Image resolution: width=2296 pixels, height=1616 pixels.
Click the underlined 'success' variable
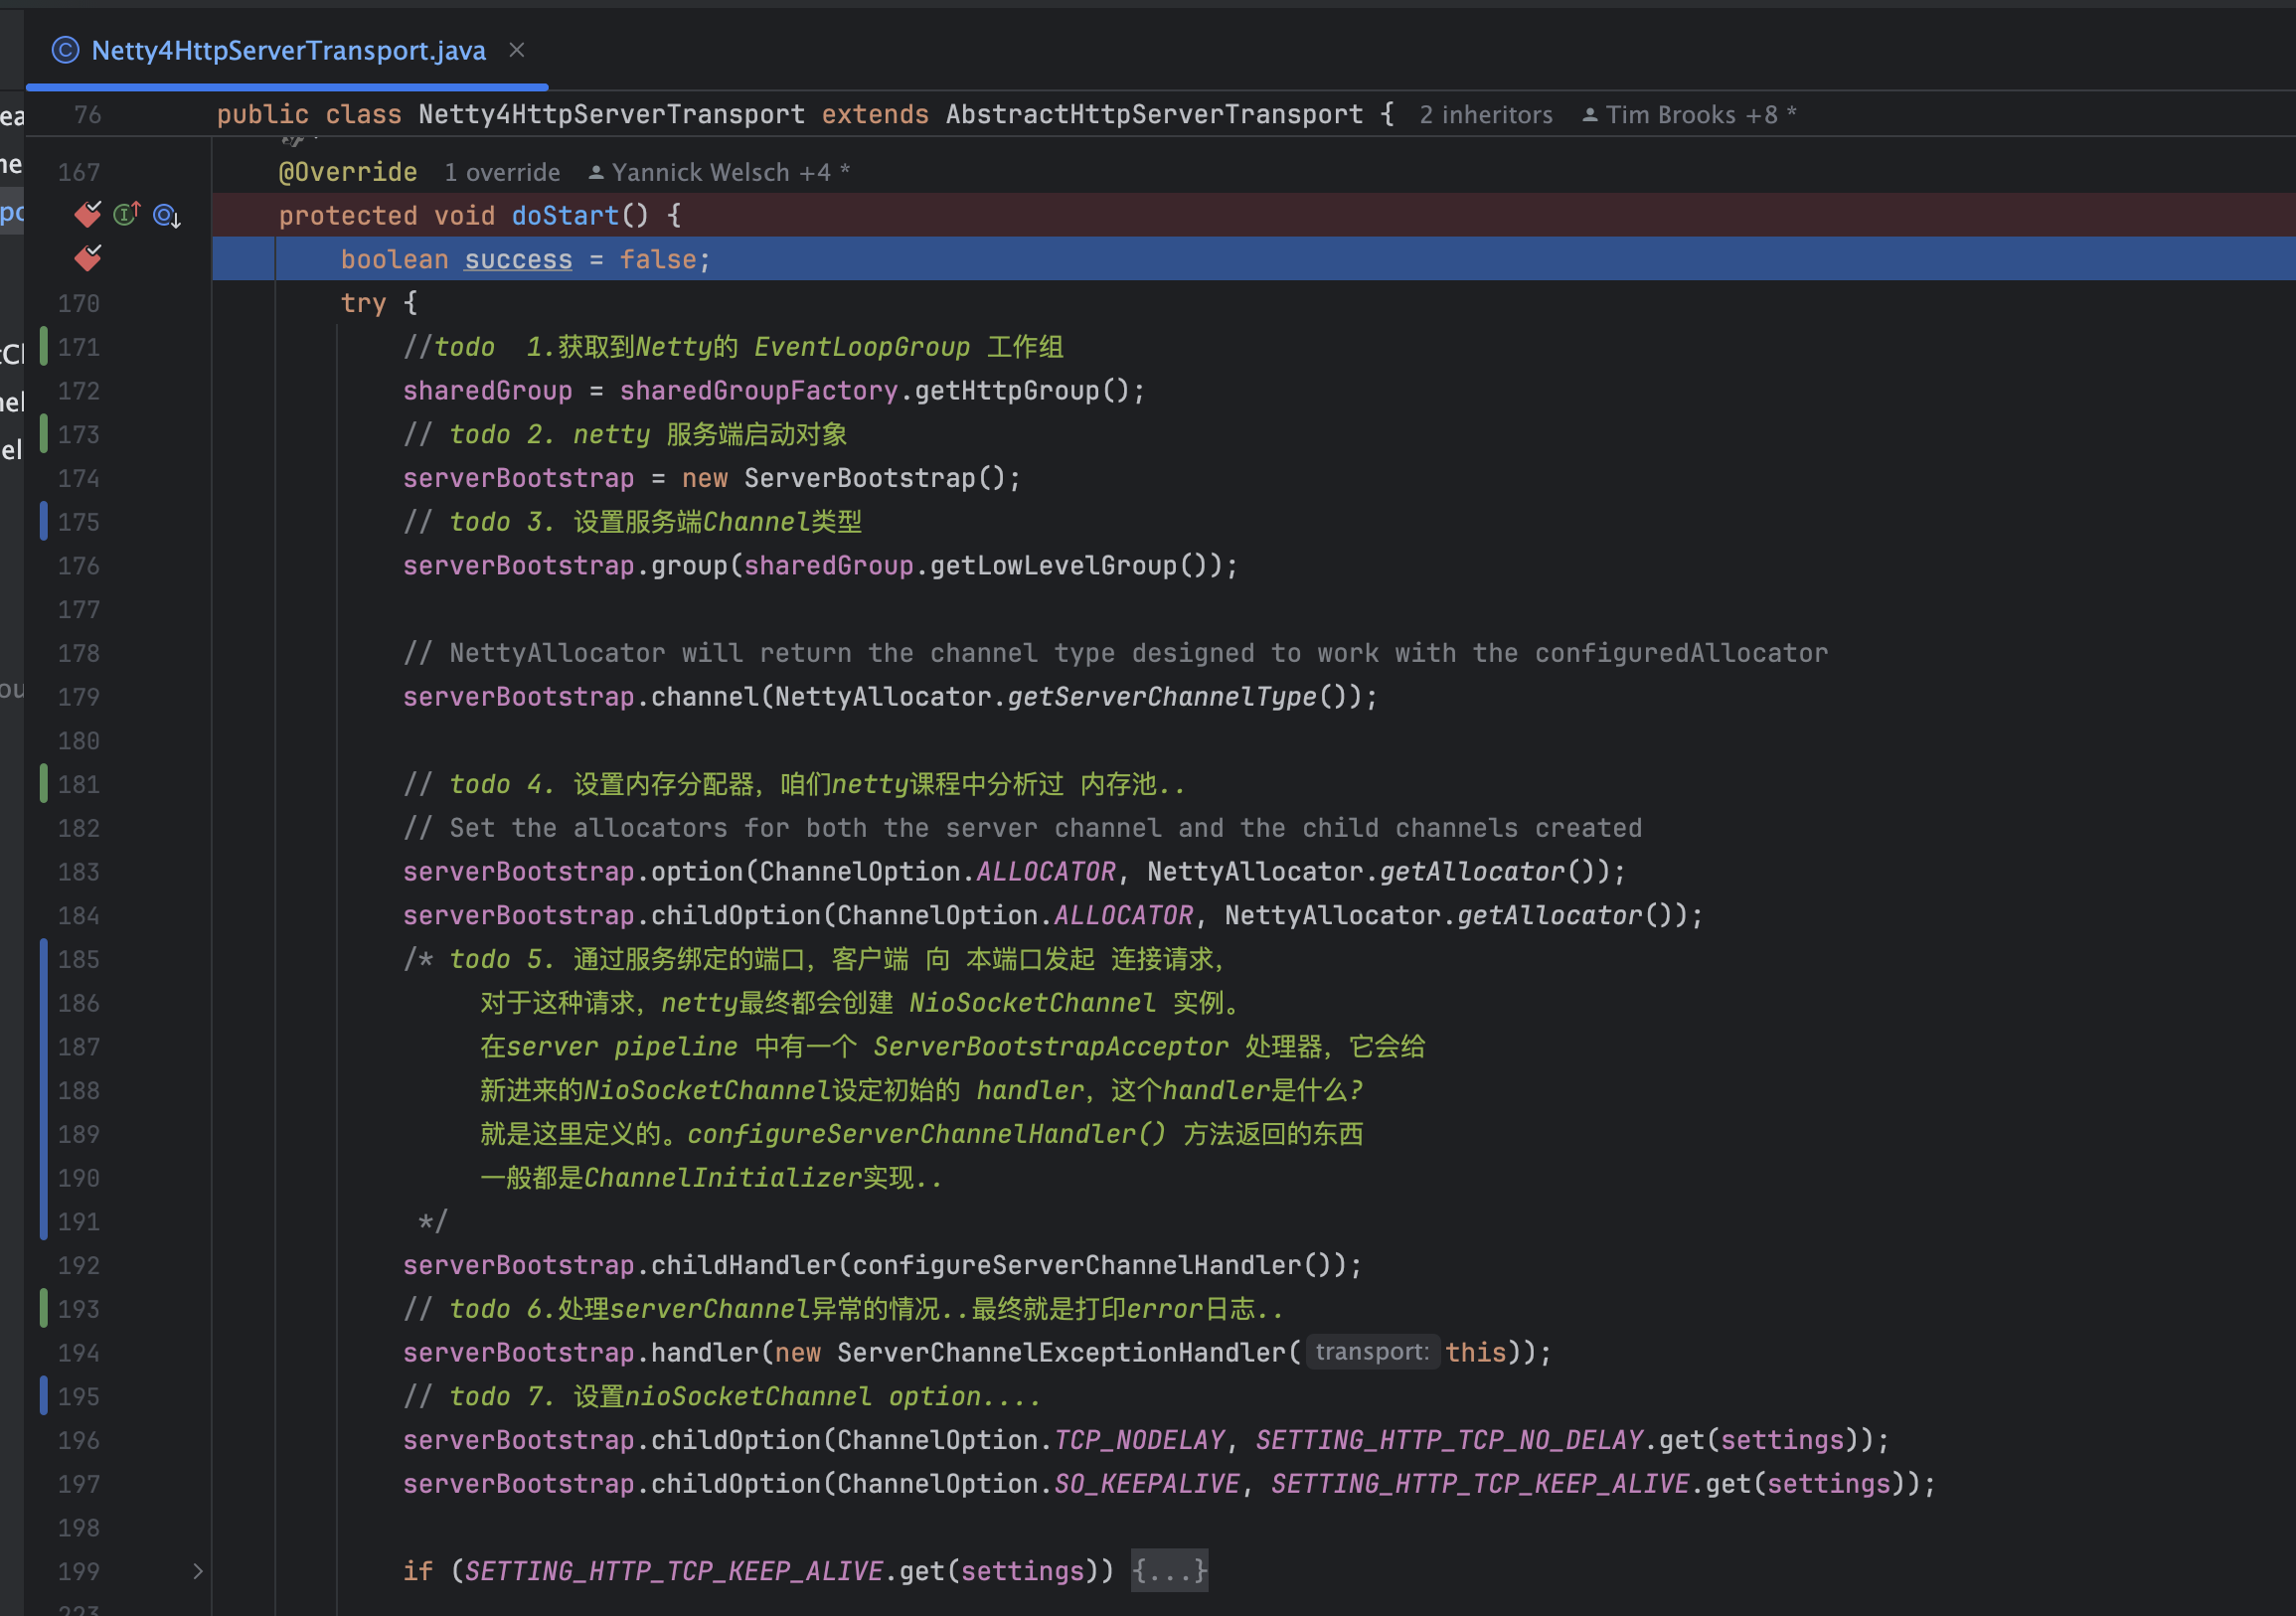pos(518,259)
